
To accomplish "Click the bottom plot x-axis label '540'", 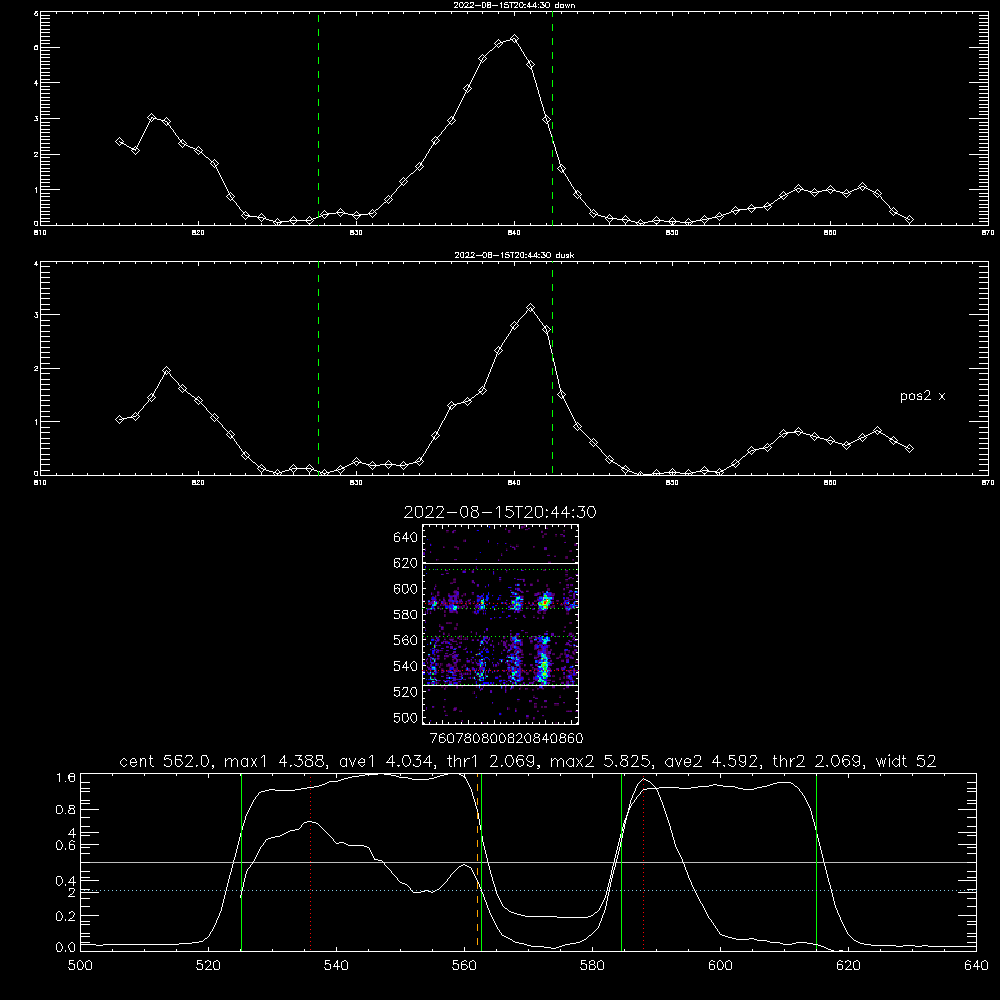I will pyautogui.click(x=336, y=966).
